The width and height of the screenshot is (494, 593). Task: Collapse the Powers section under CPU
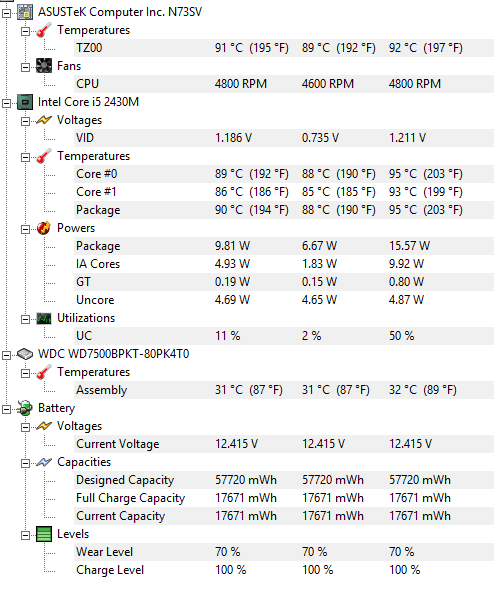pos(25,229)
